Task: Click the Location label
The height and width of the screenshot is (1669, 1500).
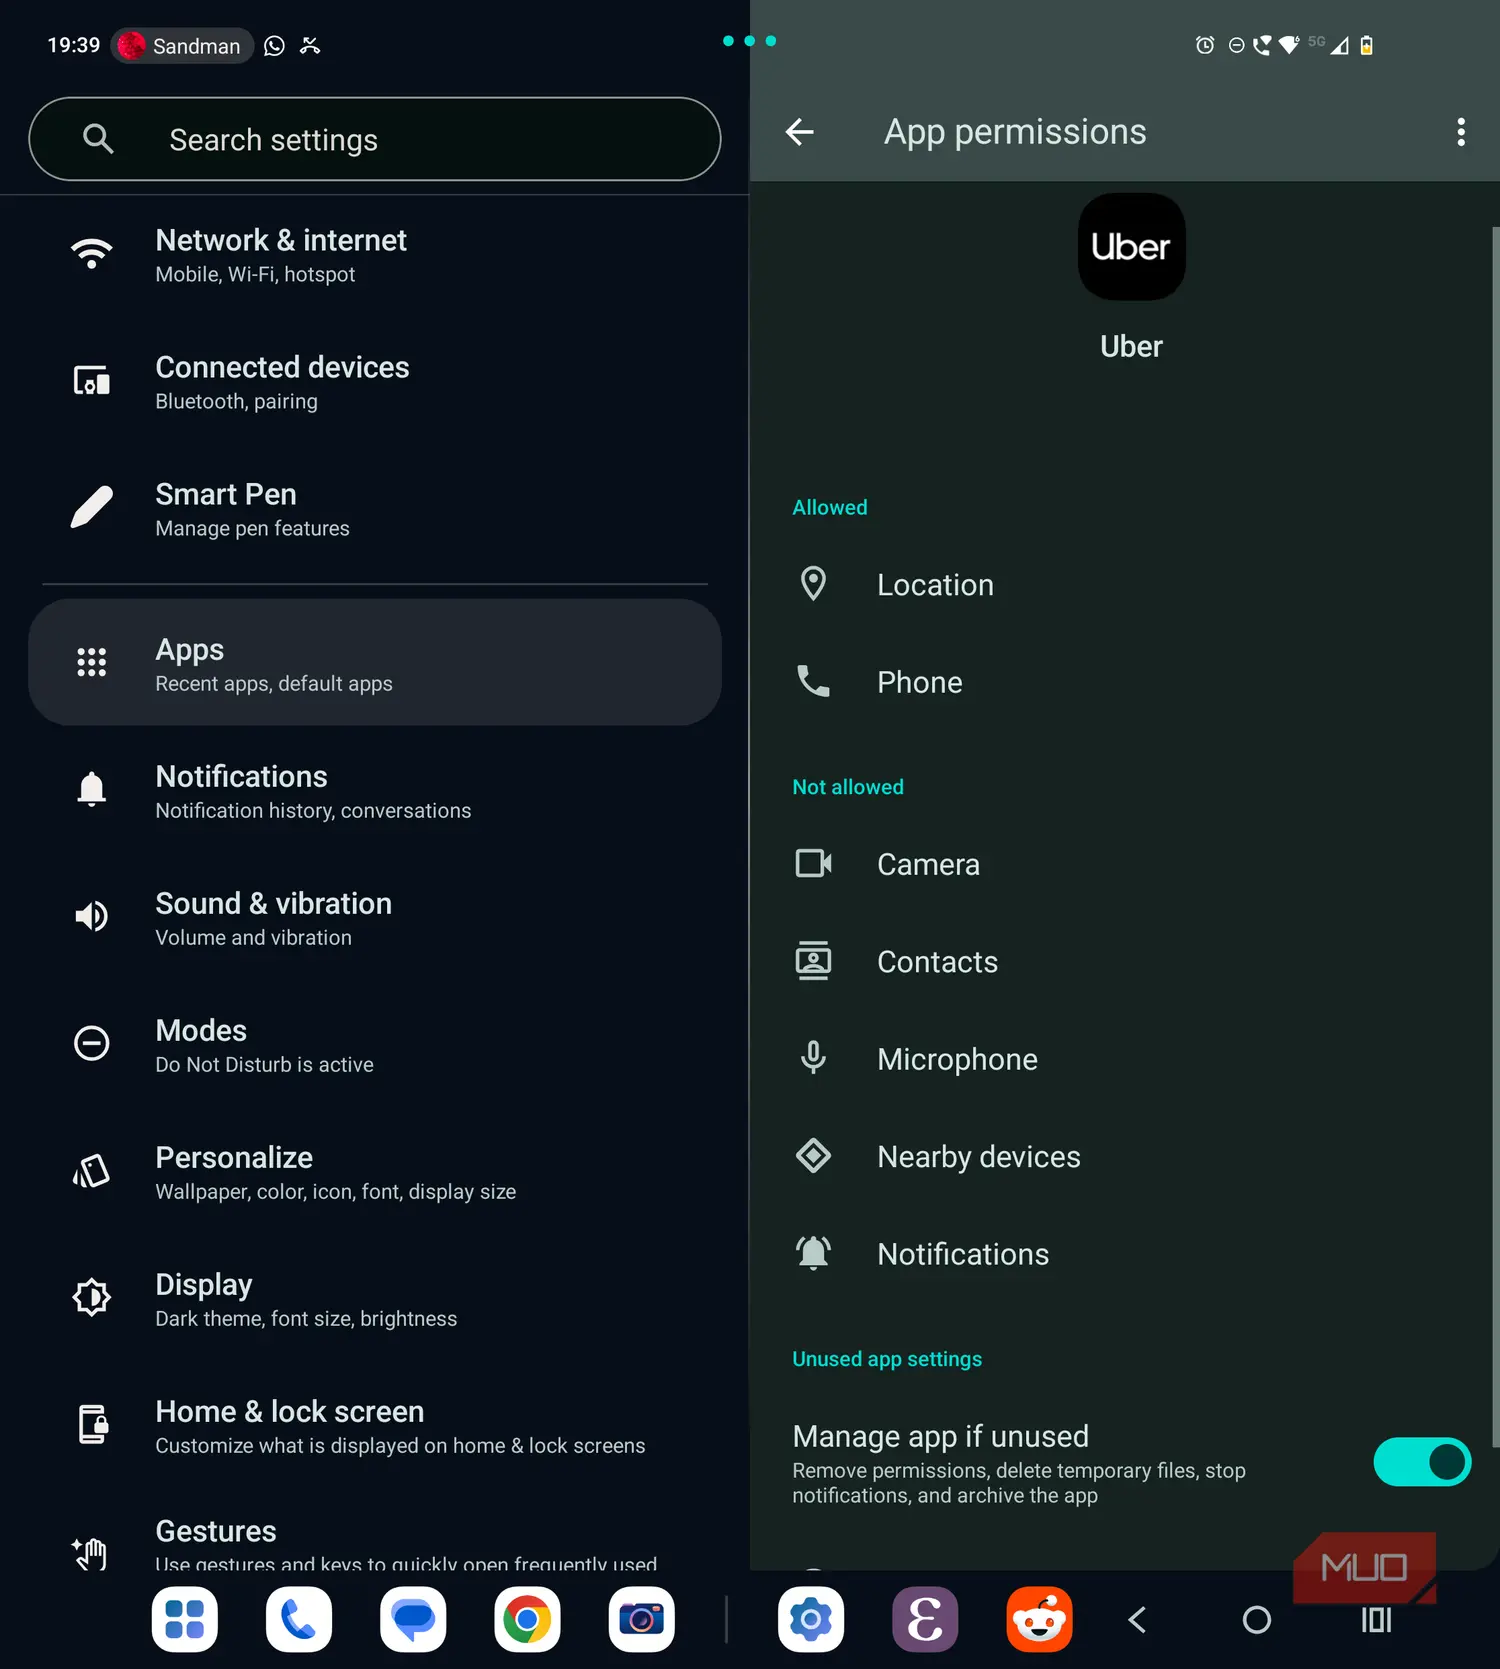Action: (x=936, y=585)
